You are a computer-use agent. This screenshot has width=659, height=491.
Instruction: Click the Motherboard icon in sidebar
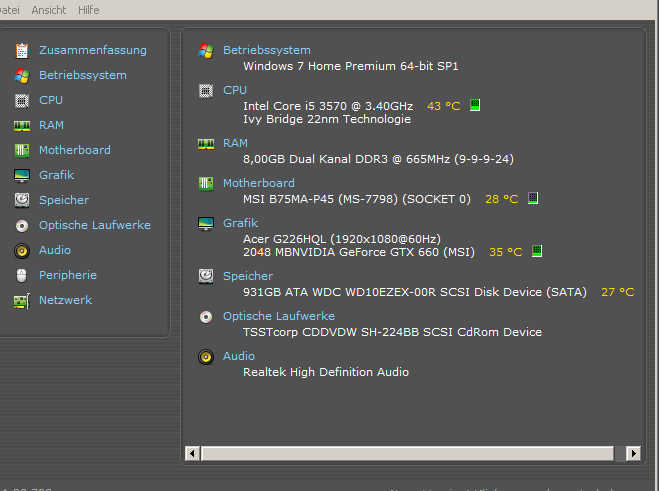22,150
